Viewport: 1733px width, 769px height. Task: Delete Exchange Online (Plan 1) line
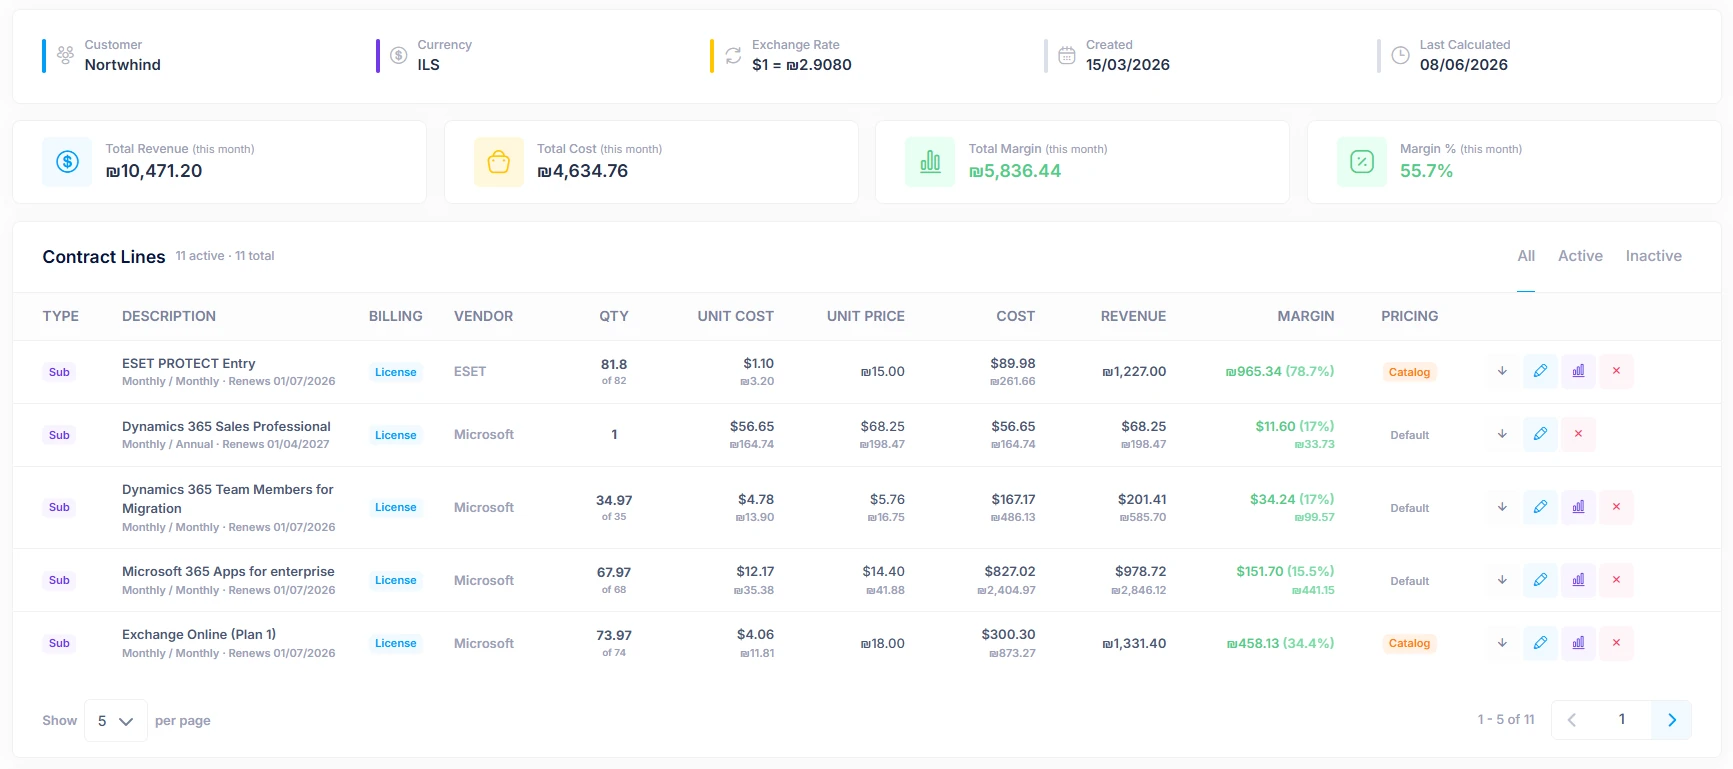tap(1616, 643)
